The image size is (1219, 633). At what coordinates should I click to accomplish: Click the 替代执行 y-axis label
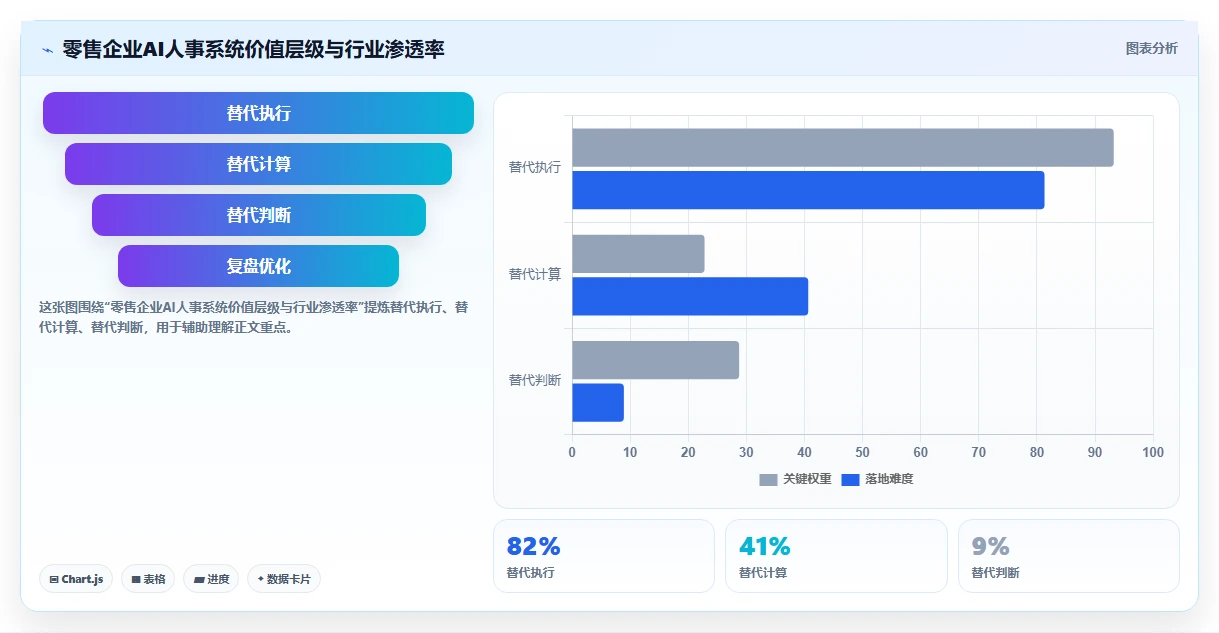click(x=535, y=168)
